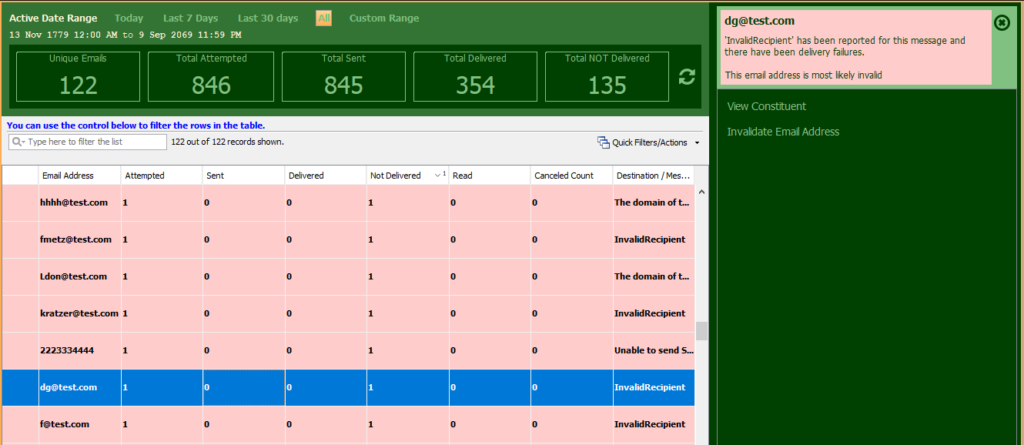1024x445 pixels.
Task: Select the Last 7 Days range
Action: point(191,18)
